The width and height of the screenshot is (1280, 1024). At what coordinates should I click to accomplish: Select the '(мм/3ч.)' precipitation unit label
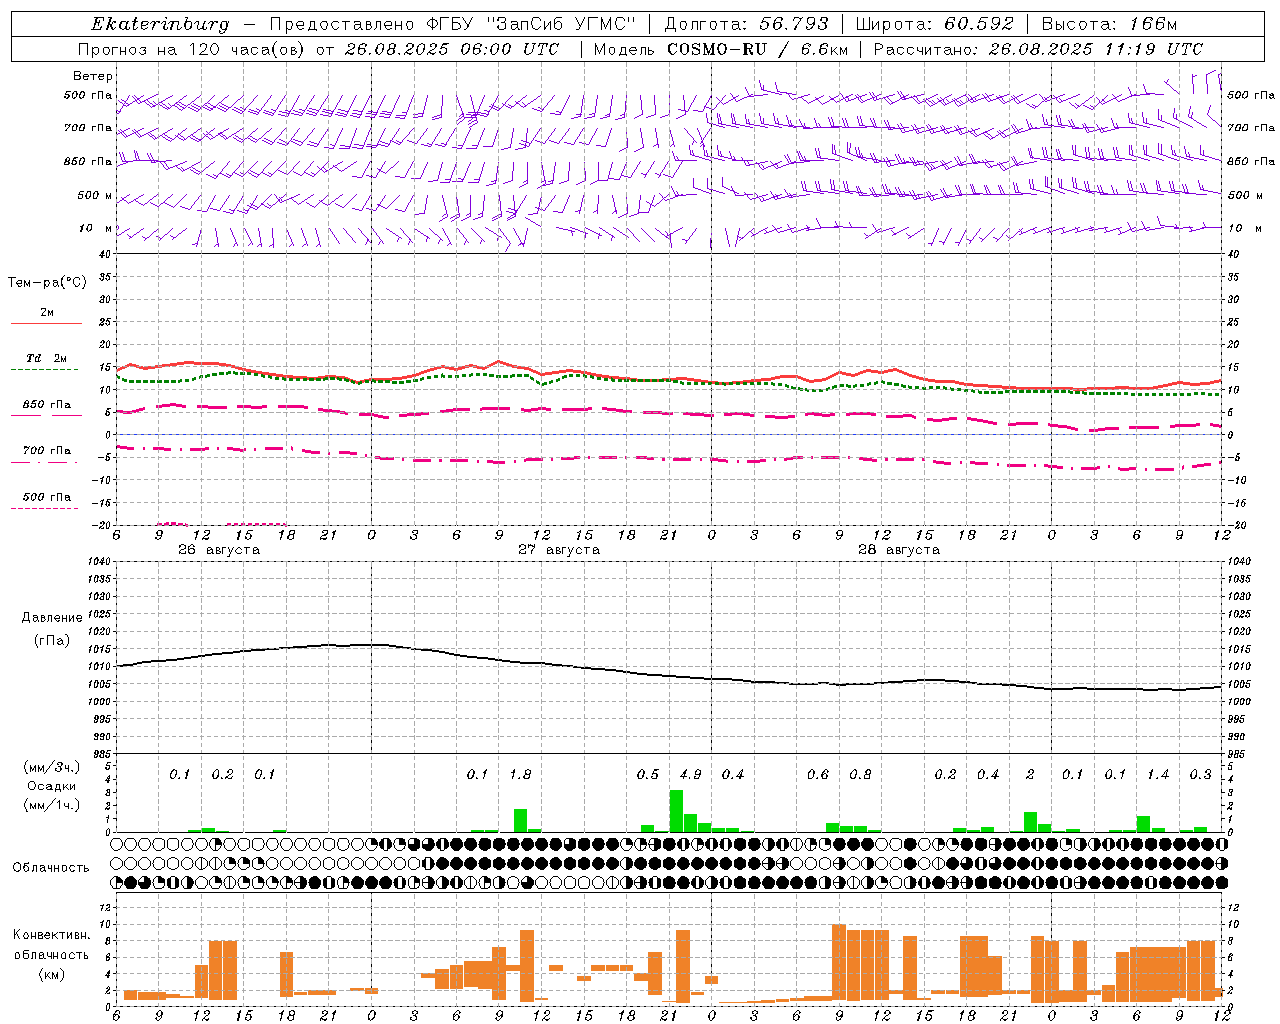coord(51,767)
